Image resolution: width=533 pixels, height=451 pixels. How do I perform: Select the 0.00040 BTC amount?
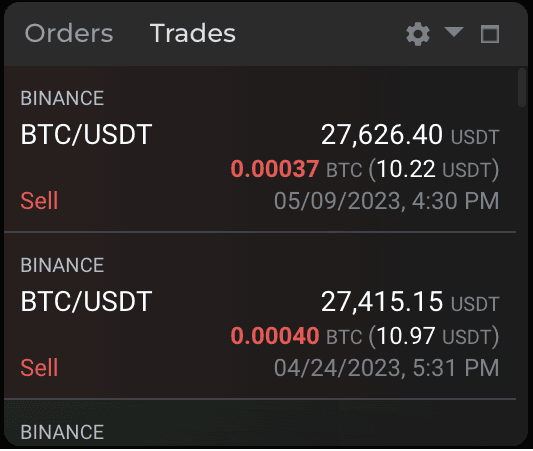tap(296, 336)
